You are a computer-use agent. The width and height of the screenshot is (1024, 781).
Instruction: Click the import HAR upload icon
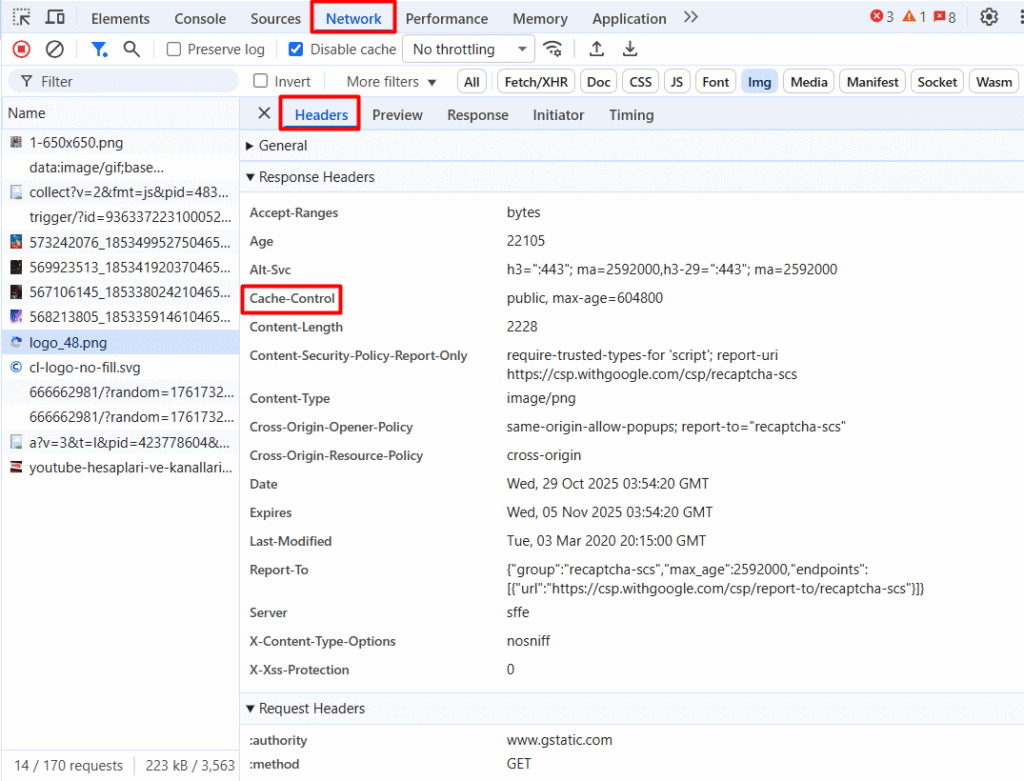pos(597,49)
